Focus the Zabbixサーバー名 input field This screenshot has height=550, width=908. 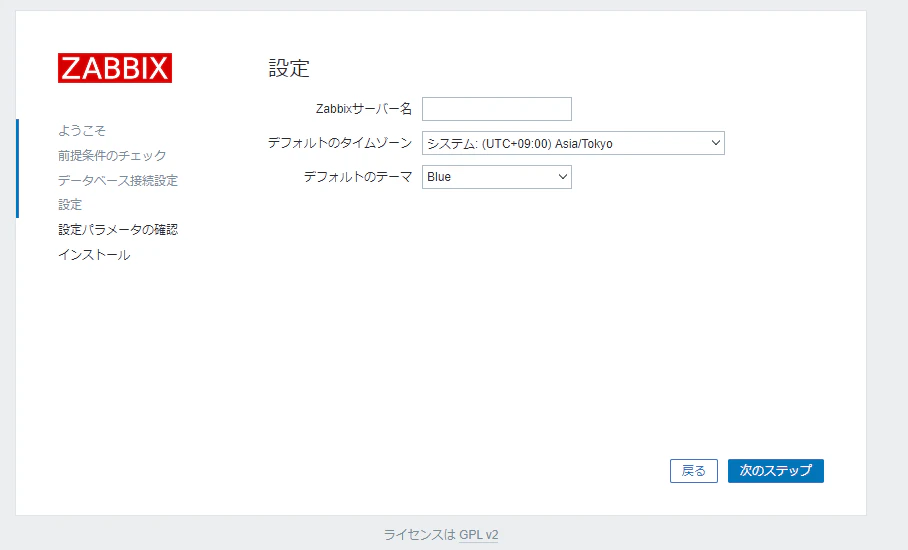(x=497, y=109)
